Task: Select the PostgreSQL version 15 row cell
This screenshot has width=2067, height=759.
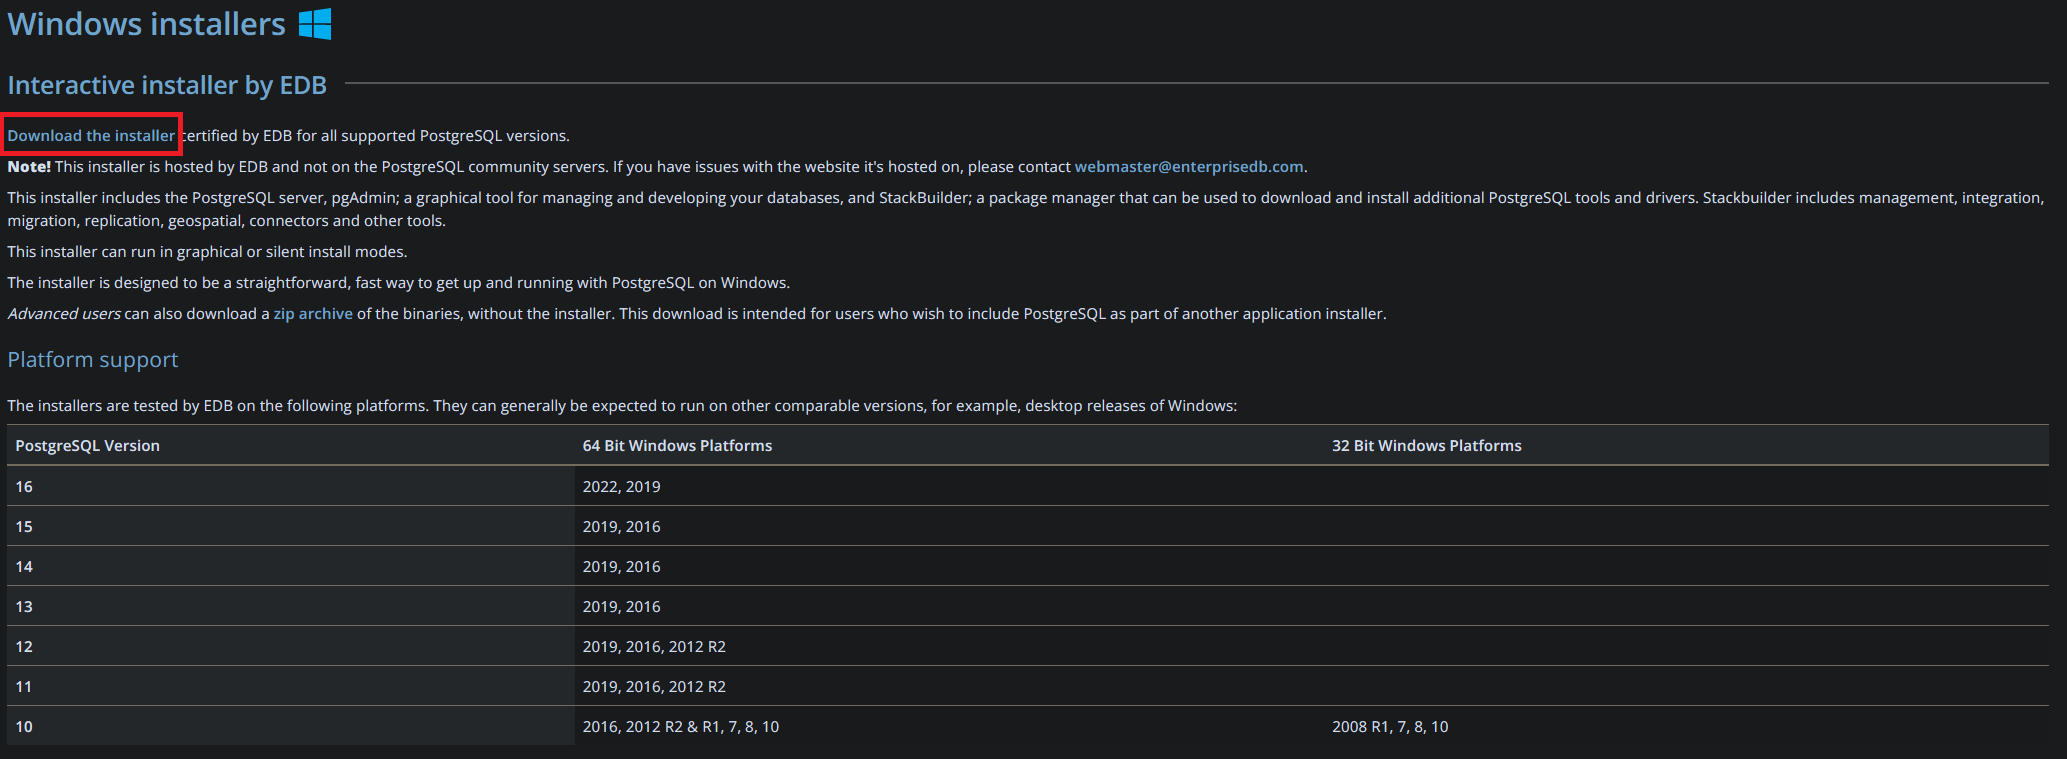Action: (24, 527)
